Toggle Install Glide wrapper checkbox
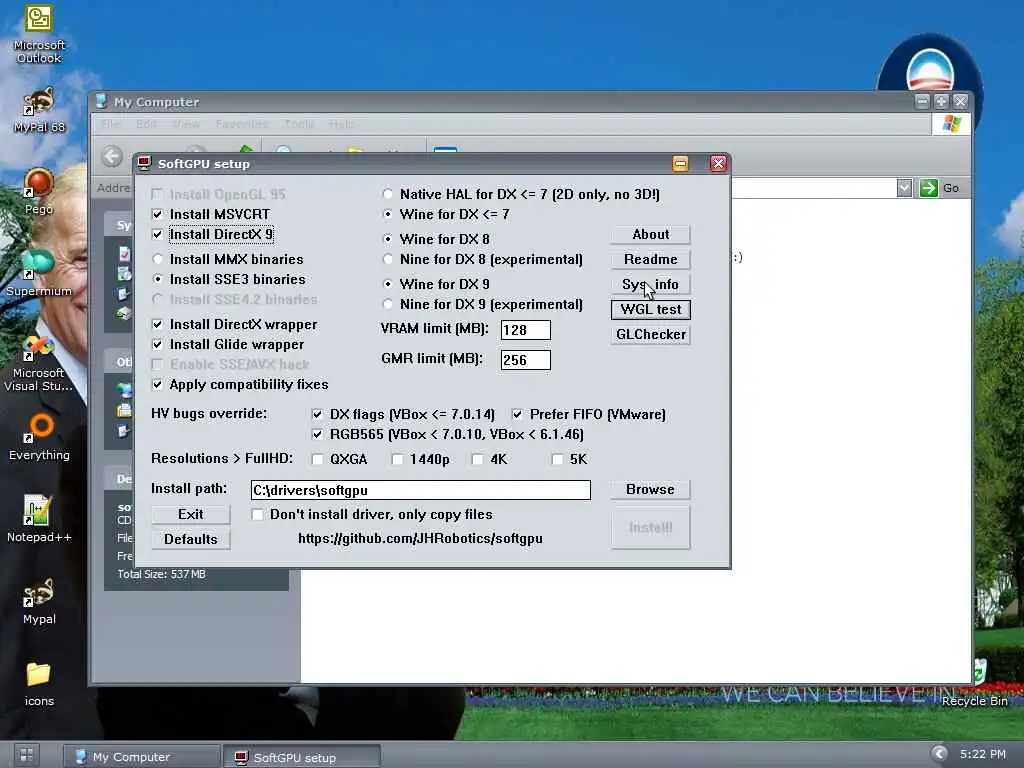The image size is (1024, 768). click(157, 345)
